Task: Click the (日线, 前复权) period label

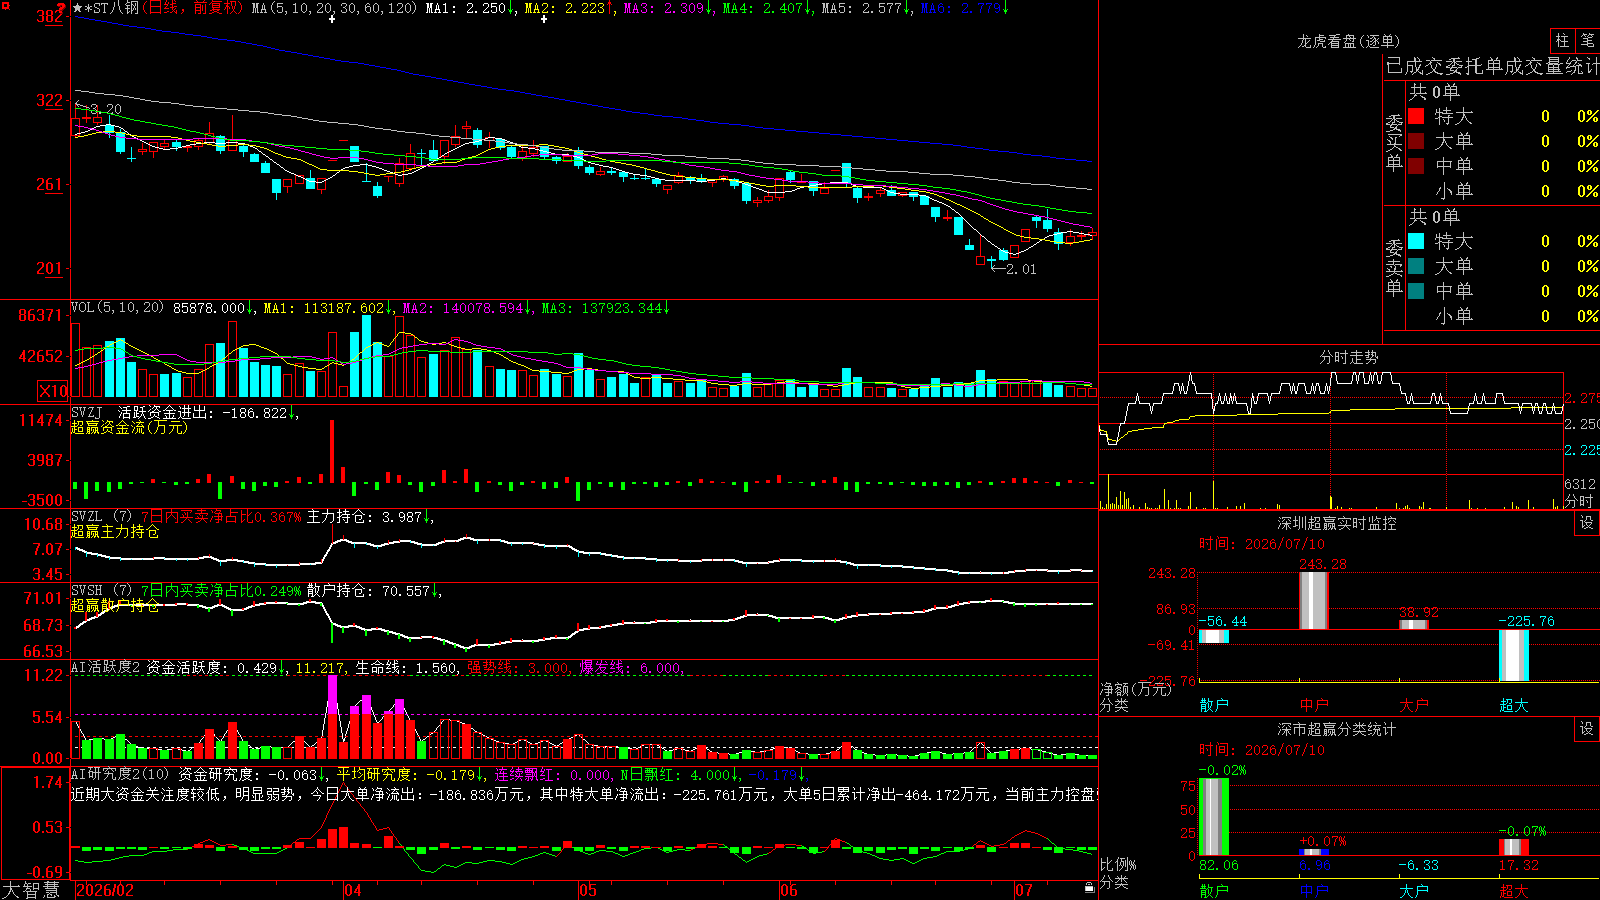Action: (x=194, y=8)
